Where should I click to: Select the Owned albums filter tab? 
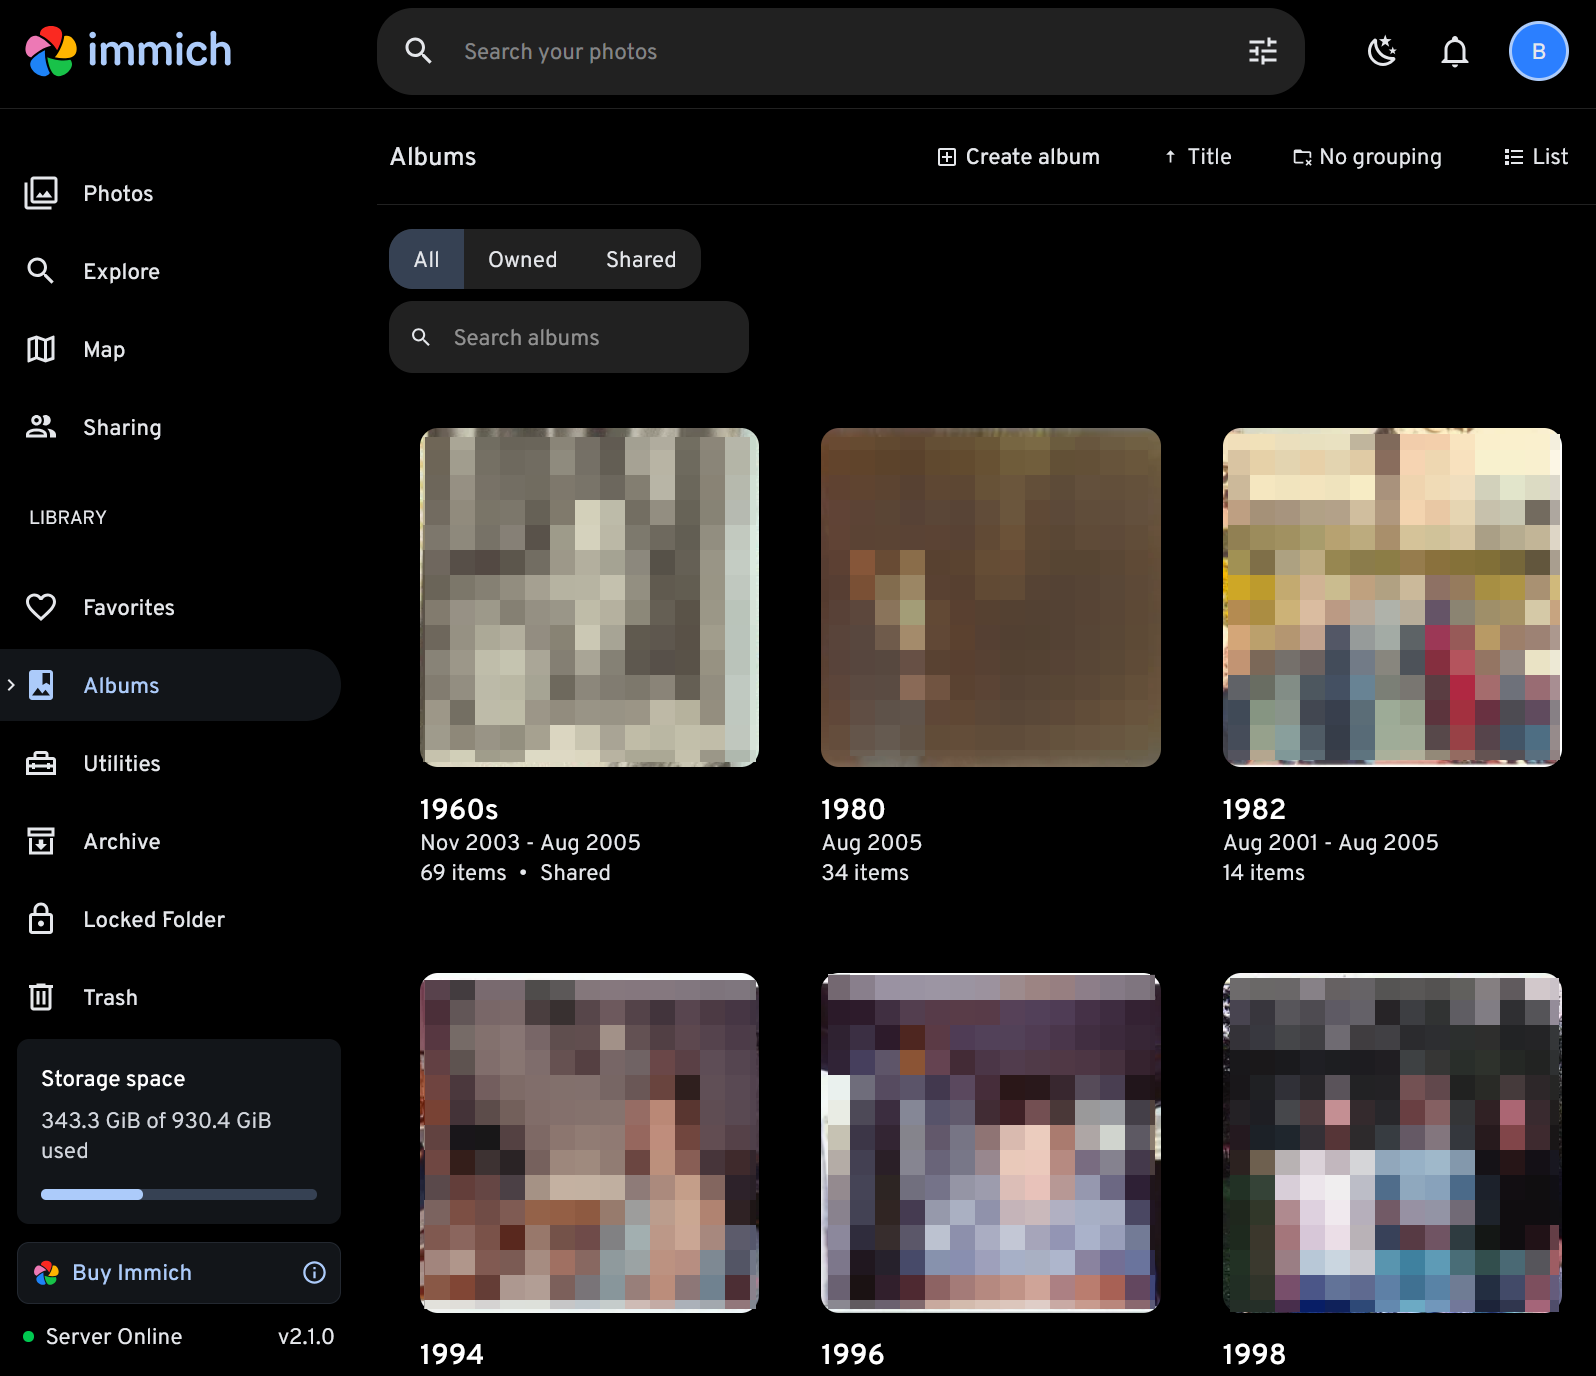[x=522, y=259]
